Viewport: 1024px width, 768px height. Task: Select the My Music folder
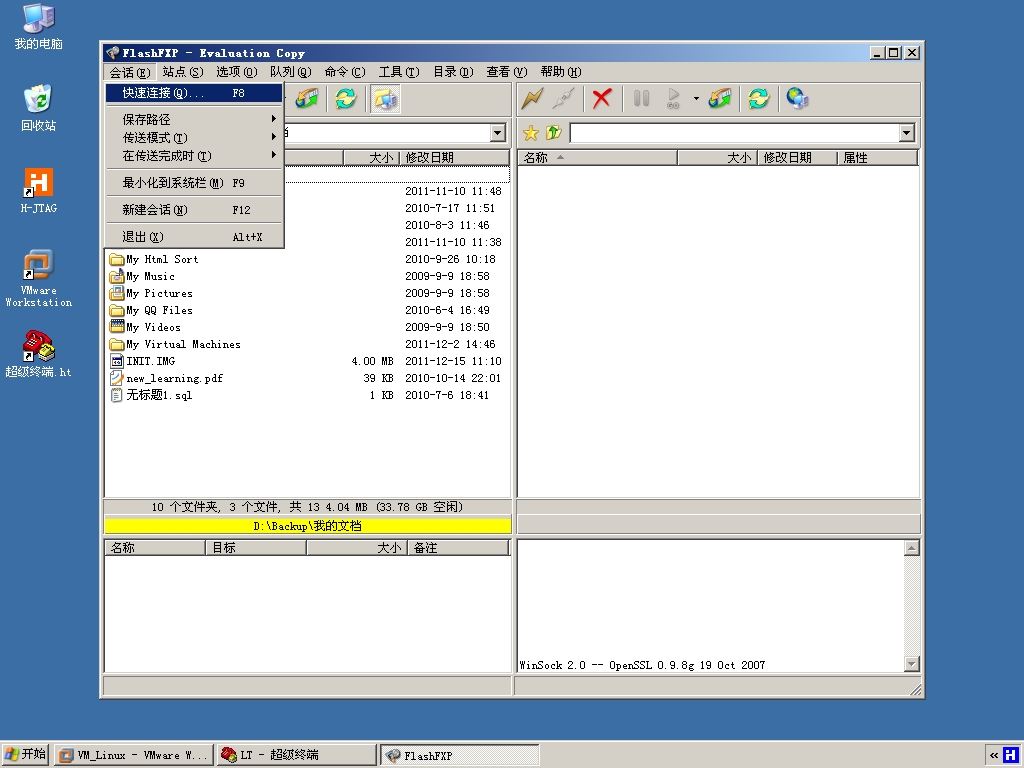150,276
